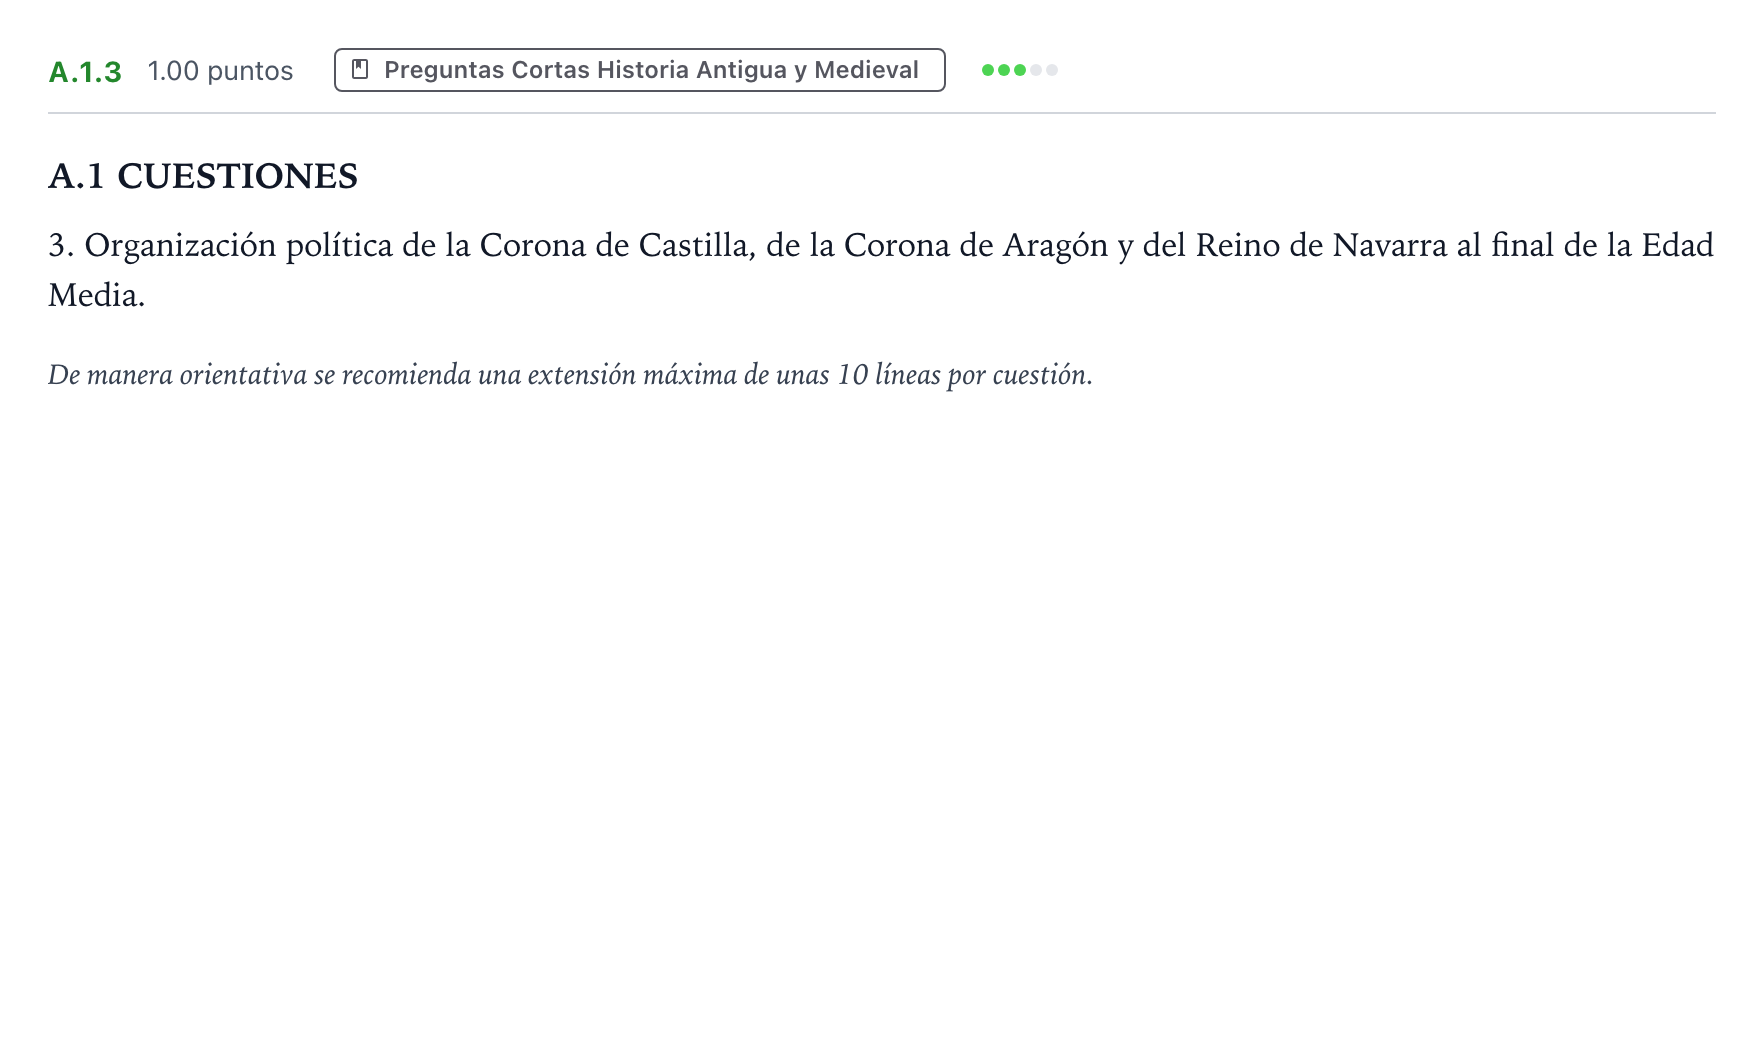Click the word Medieval in the tag
The height and width of the screenshot is (1042, 1764).
click(x=866, y=70)
